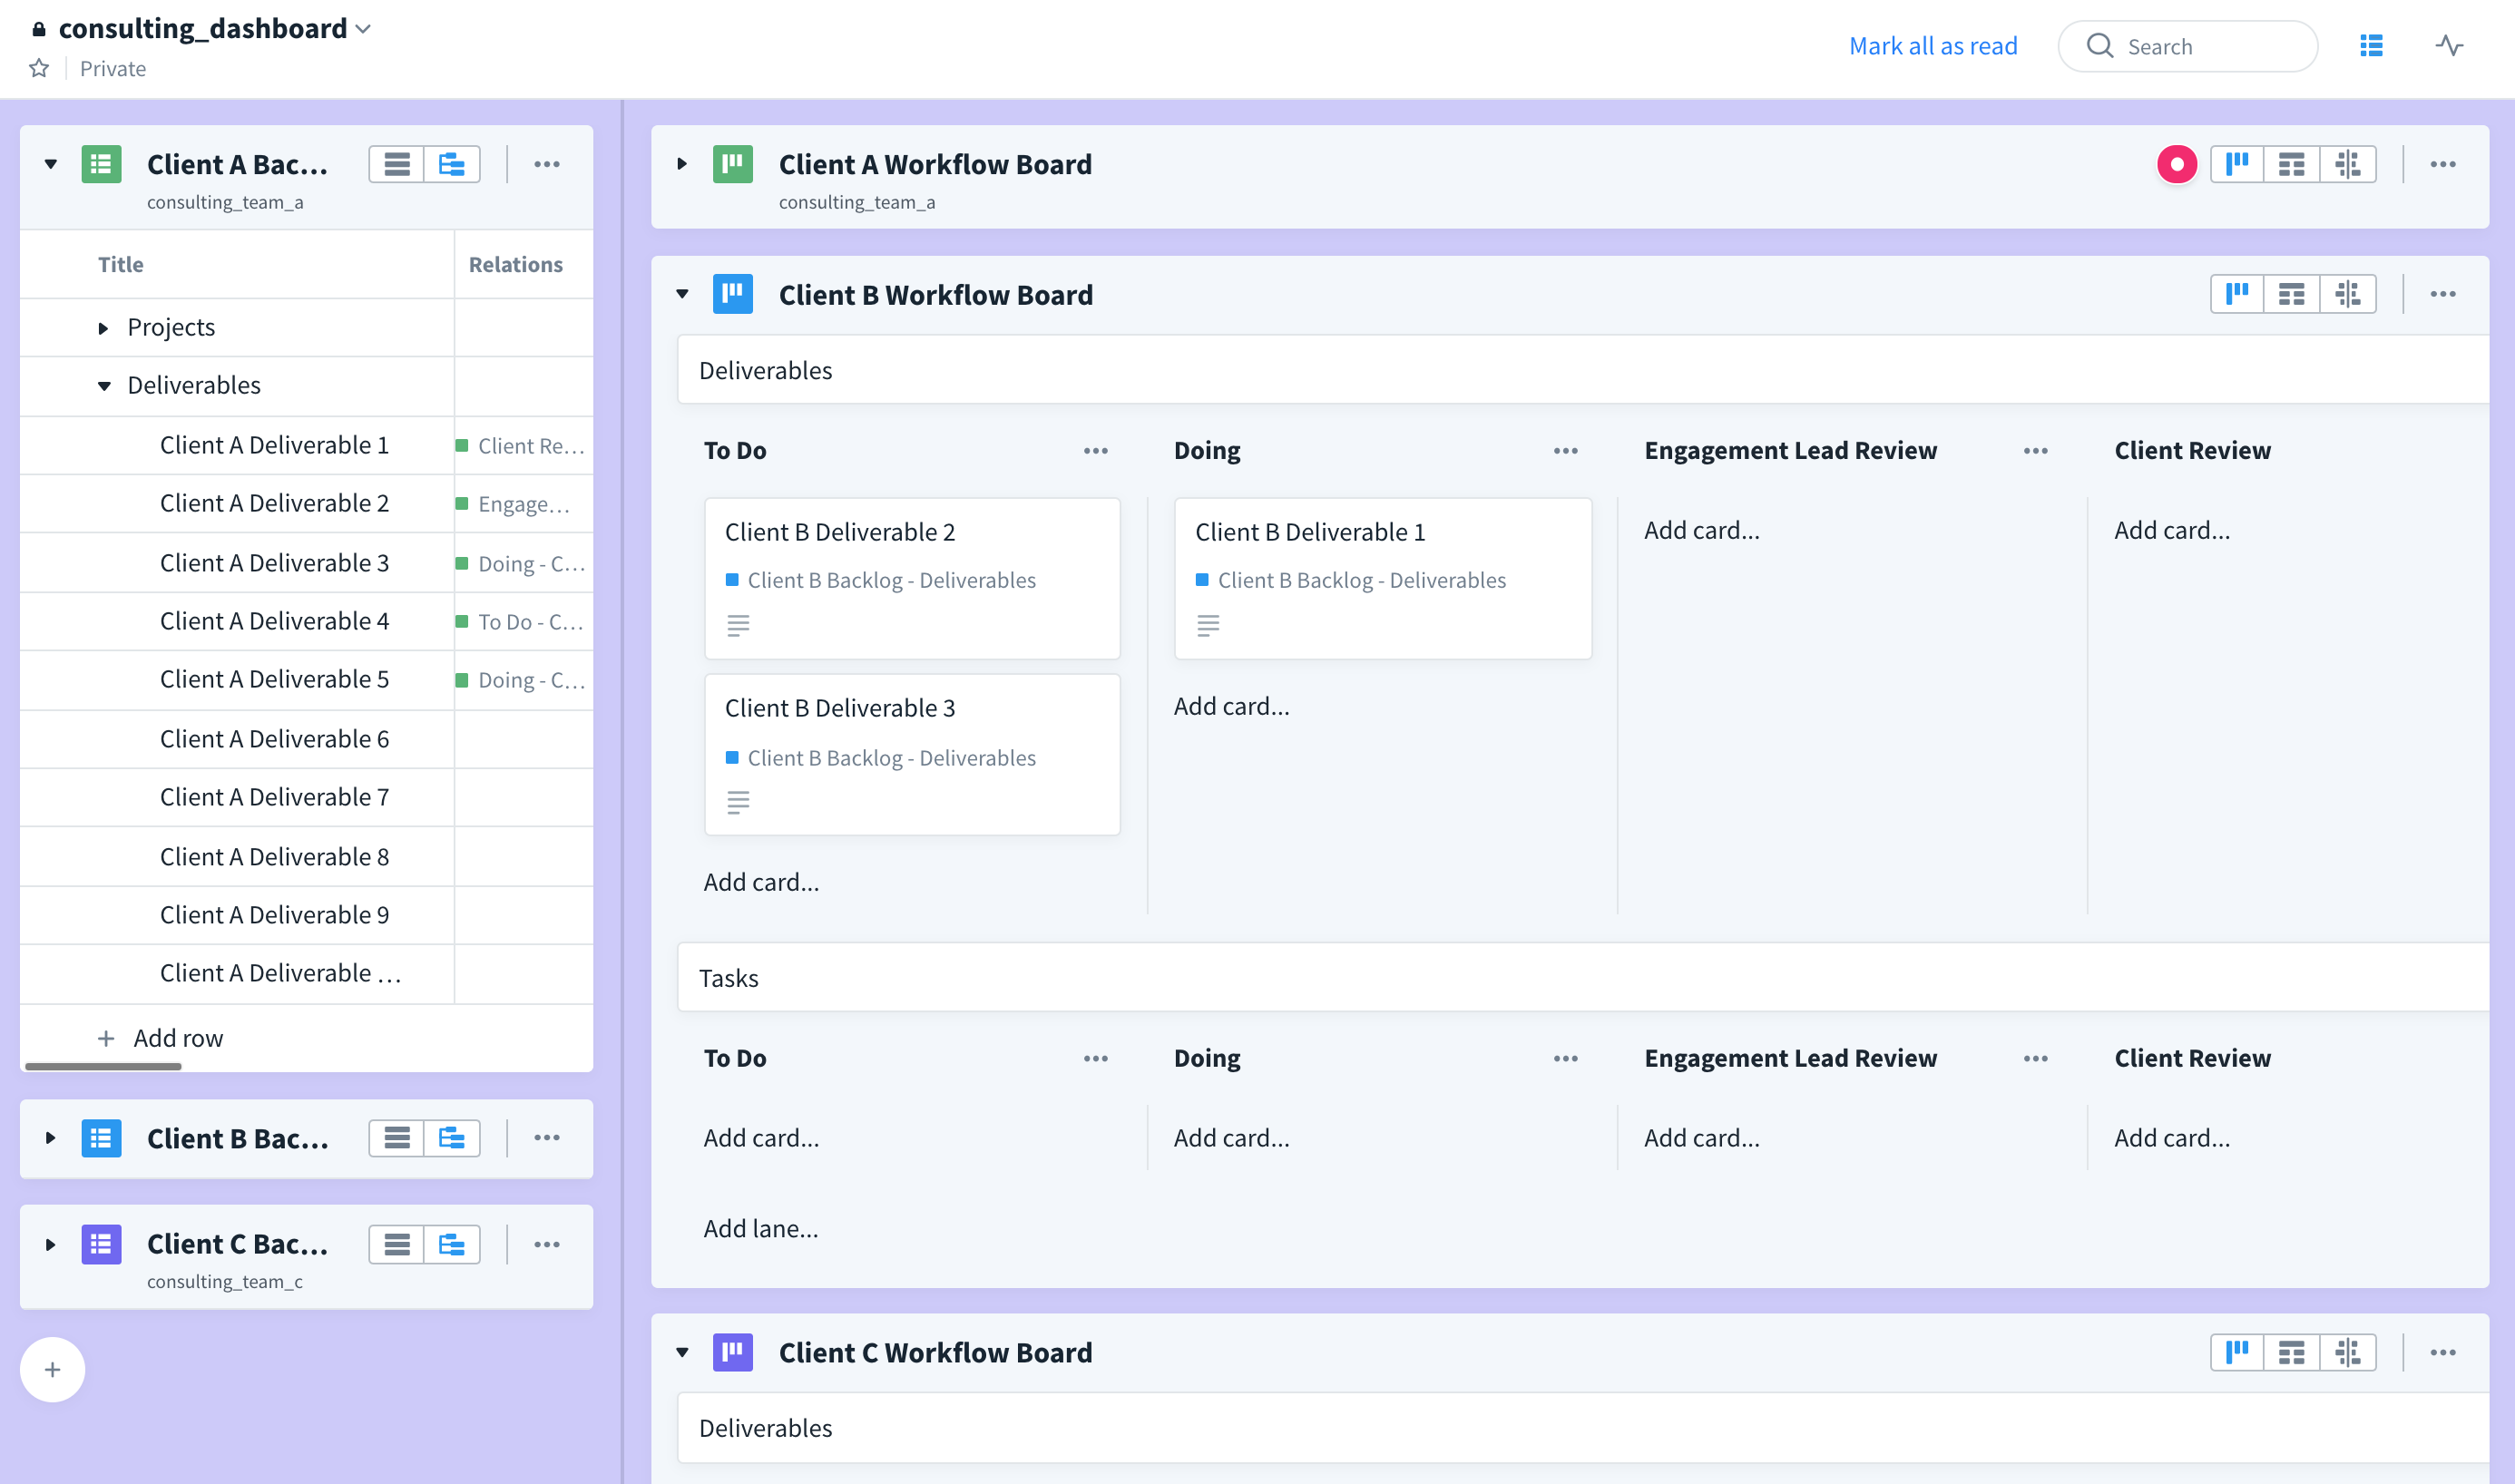The height and width of the screenshot is (1484, 2515).
Task: Switch Client A Backlog to flat list view
Action: 397,163
